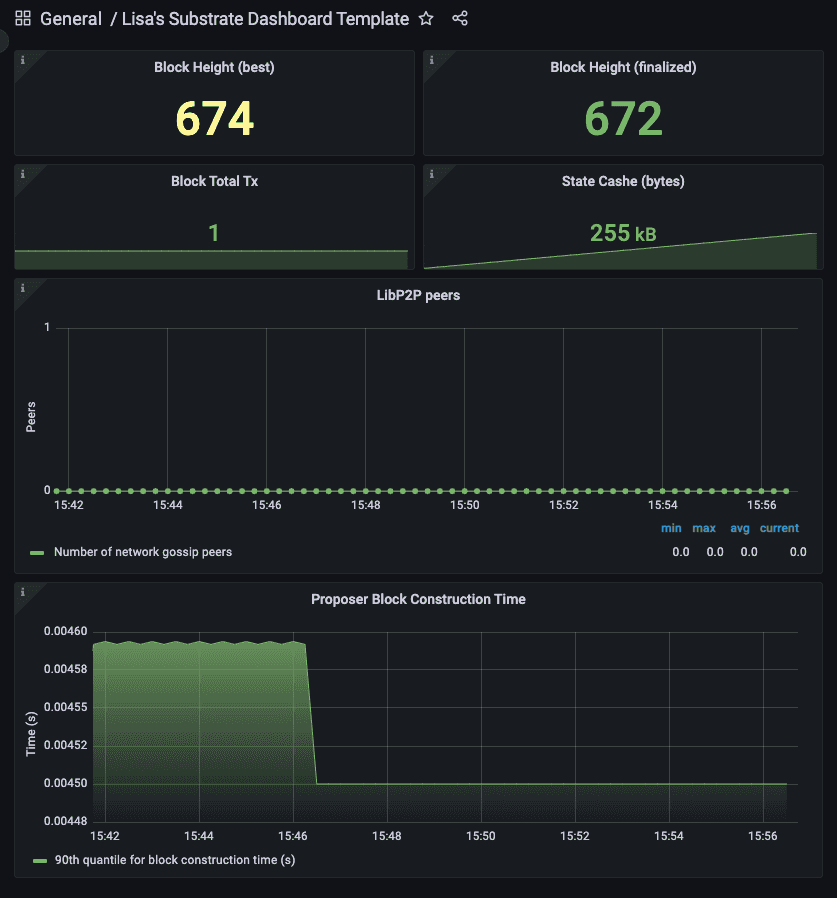Image resolution: width=837 pixels, height=898 pixels.
Task: Expand the collapsed left sidebar handle
Action: pyautogui.click(x=4, y=42)
